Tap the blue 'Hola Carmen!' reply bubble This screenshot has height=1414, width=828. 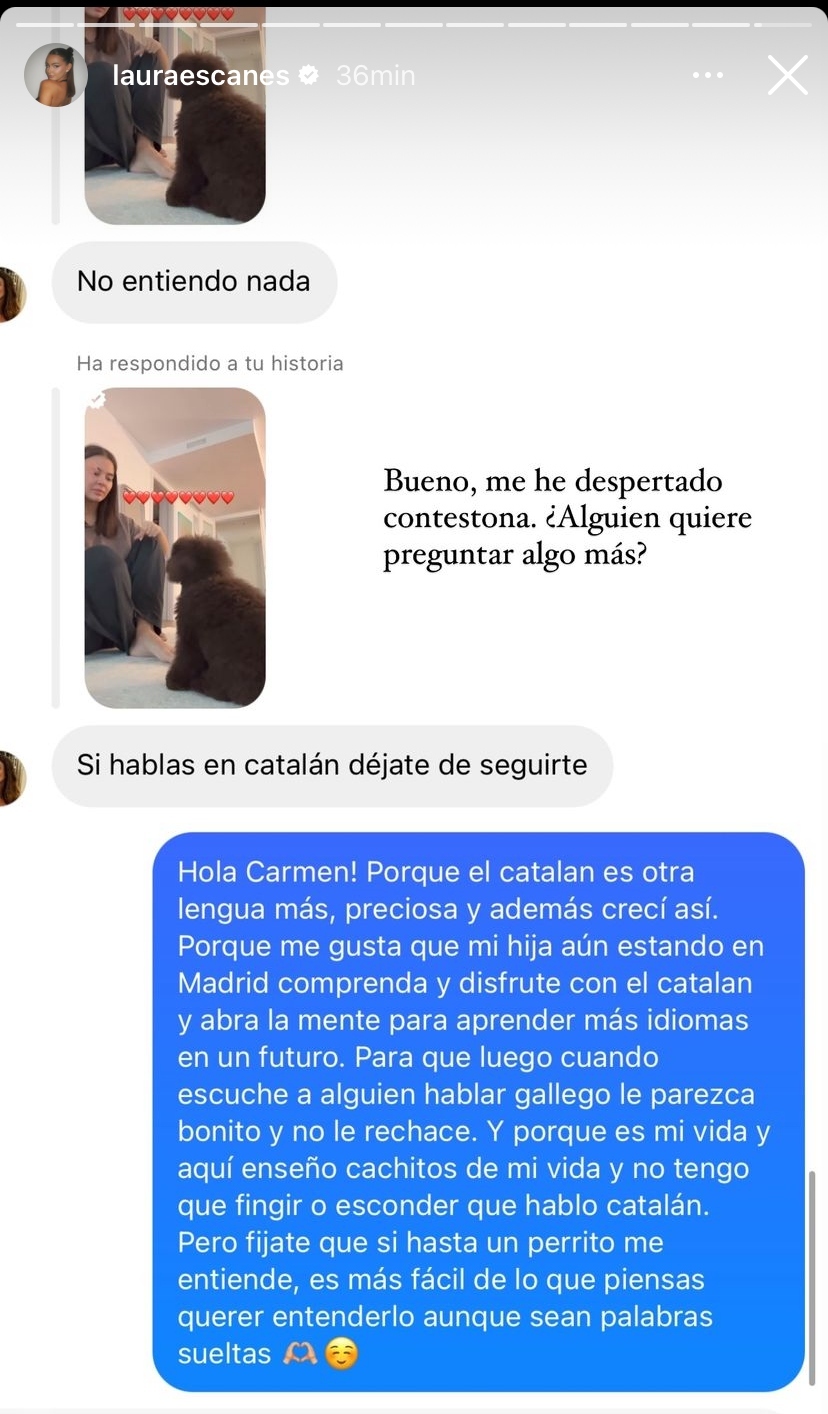coord(478,1111)
